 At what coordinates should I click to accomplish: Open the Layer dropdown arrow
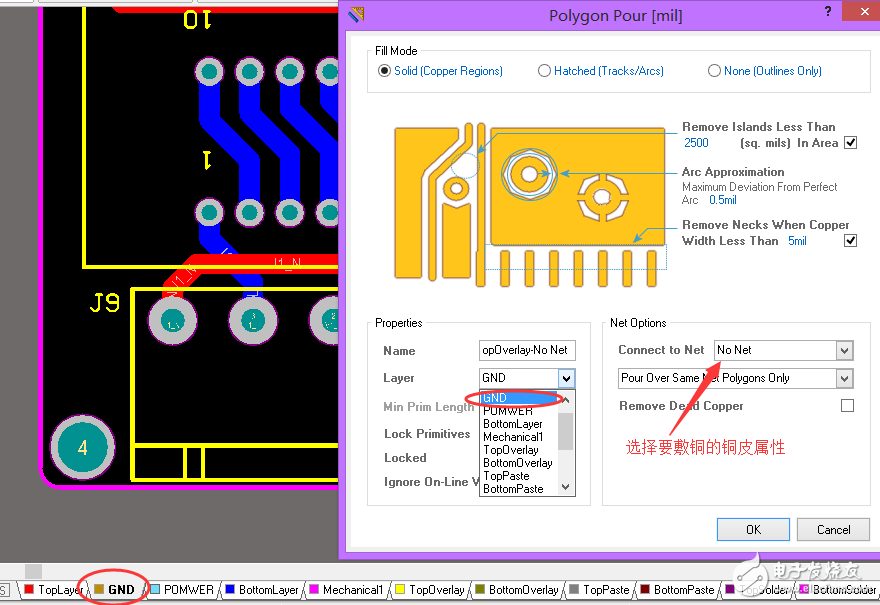click(x=566, y=378)
